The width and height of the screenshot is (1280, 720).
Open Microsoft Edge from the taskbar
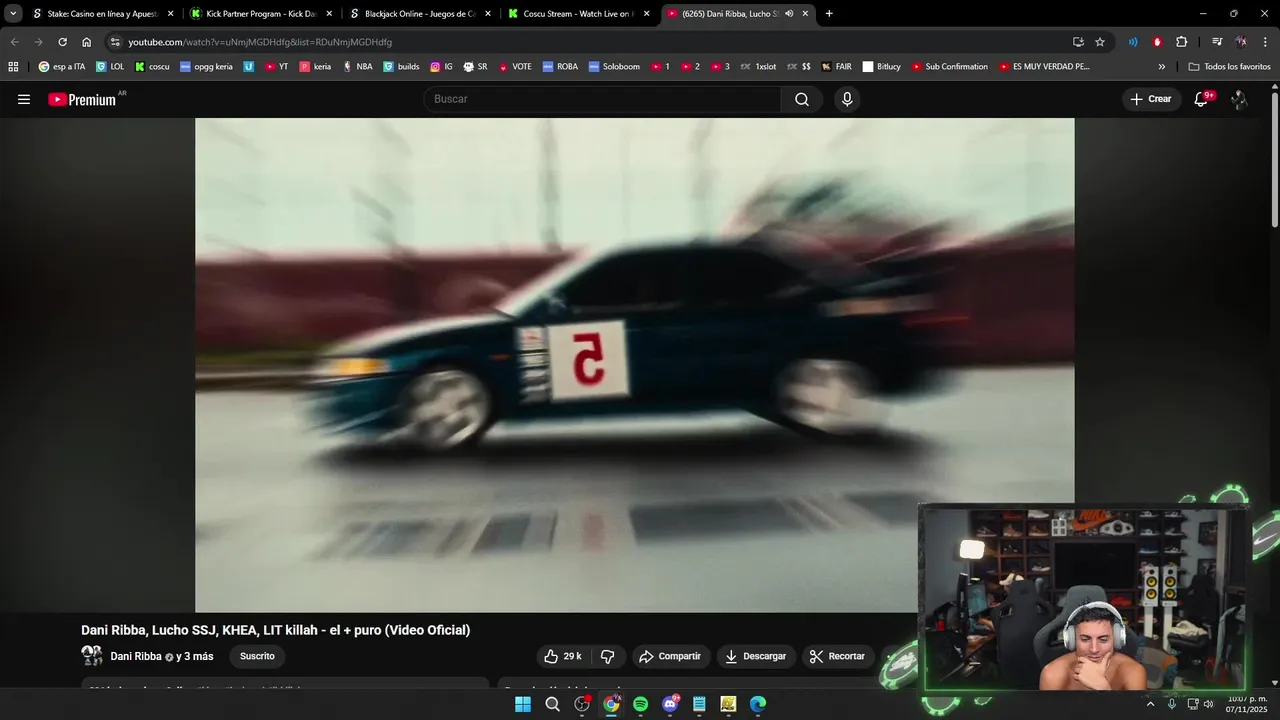[x=758, y=704]
